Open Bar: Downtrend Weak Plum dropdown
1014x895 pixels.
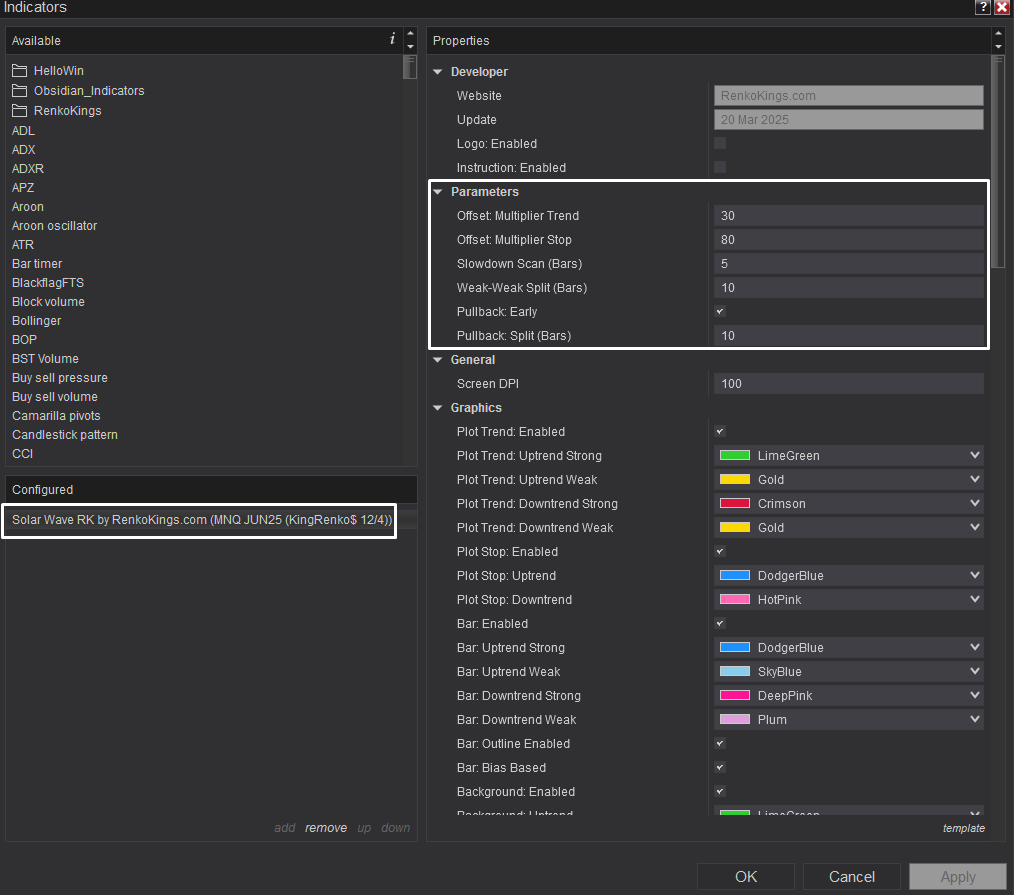[x=848, y=719]
